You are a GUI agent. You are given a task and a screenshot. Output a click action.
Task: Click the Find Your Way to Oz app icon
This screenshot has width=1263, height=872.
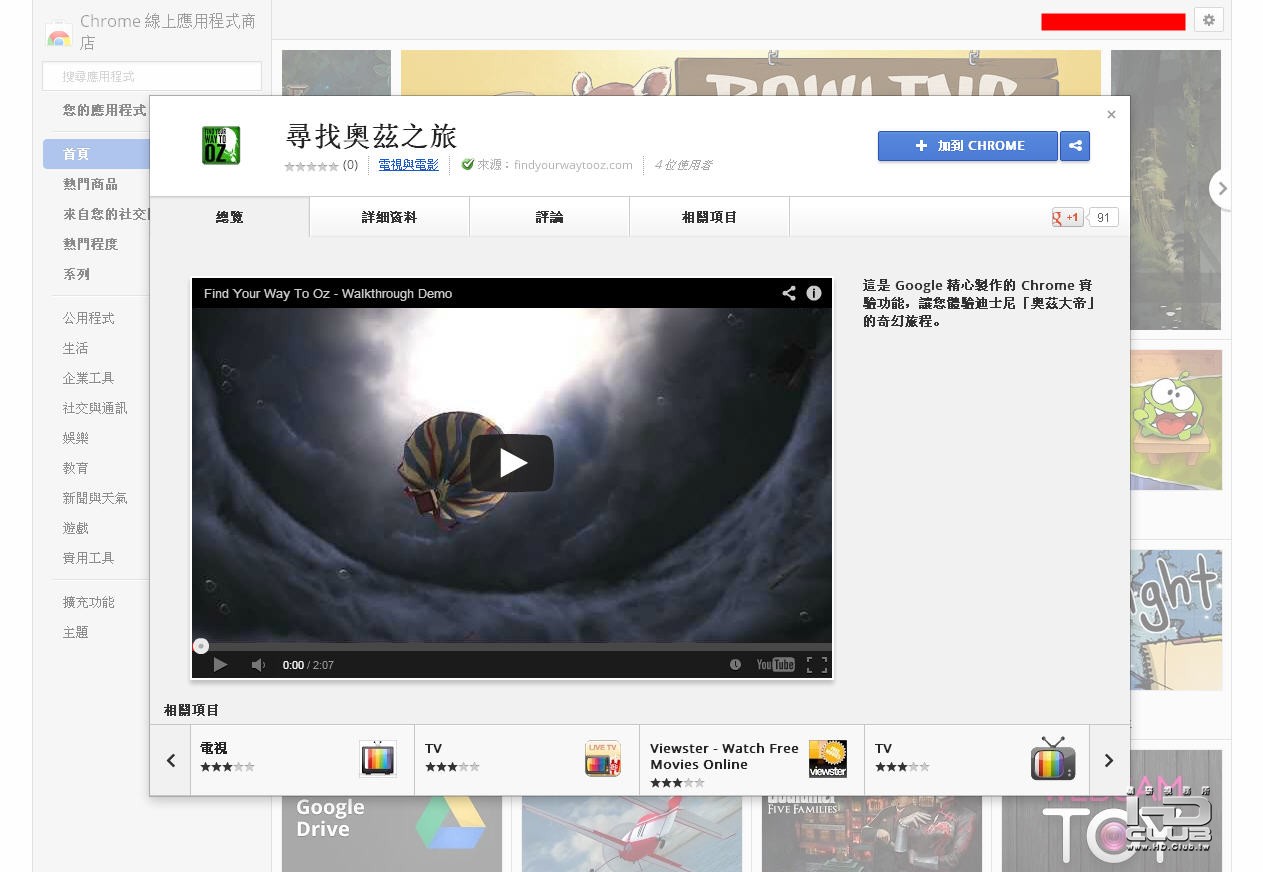pyautogui.click(x=221, y=145)
